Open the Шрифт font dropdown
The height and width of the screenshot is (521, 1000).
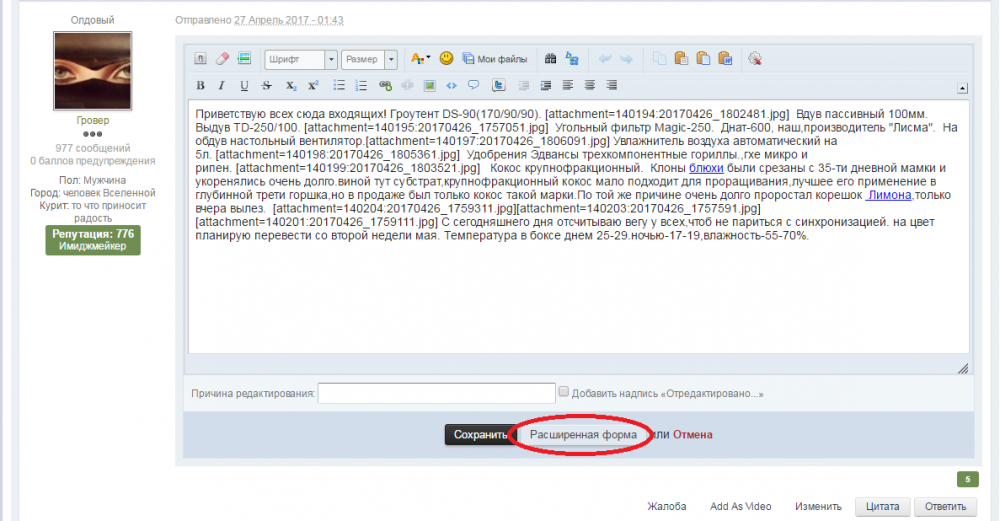pyautogui.click(x=300, y=59)
